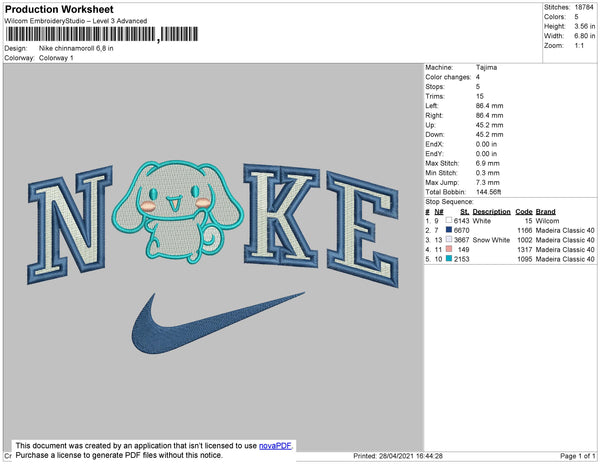The image size is (600, 464).
Task: Click the 'Description' column header
Action: pyautogui.click(x=491, y=212)
